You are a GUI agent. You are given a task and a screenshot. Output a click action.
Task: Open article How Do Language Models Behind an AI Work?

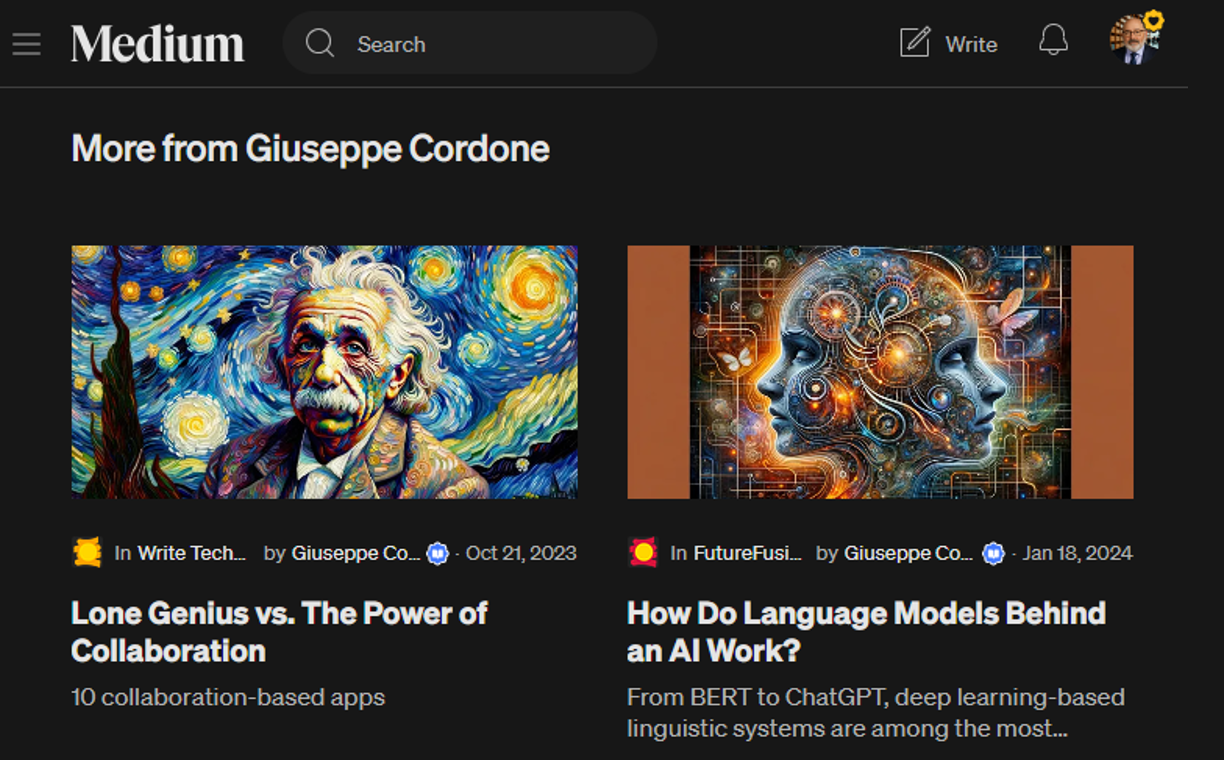(866, 632)
